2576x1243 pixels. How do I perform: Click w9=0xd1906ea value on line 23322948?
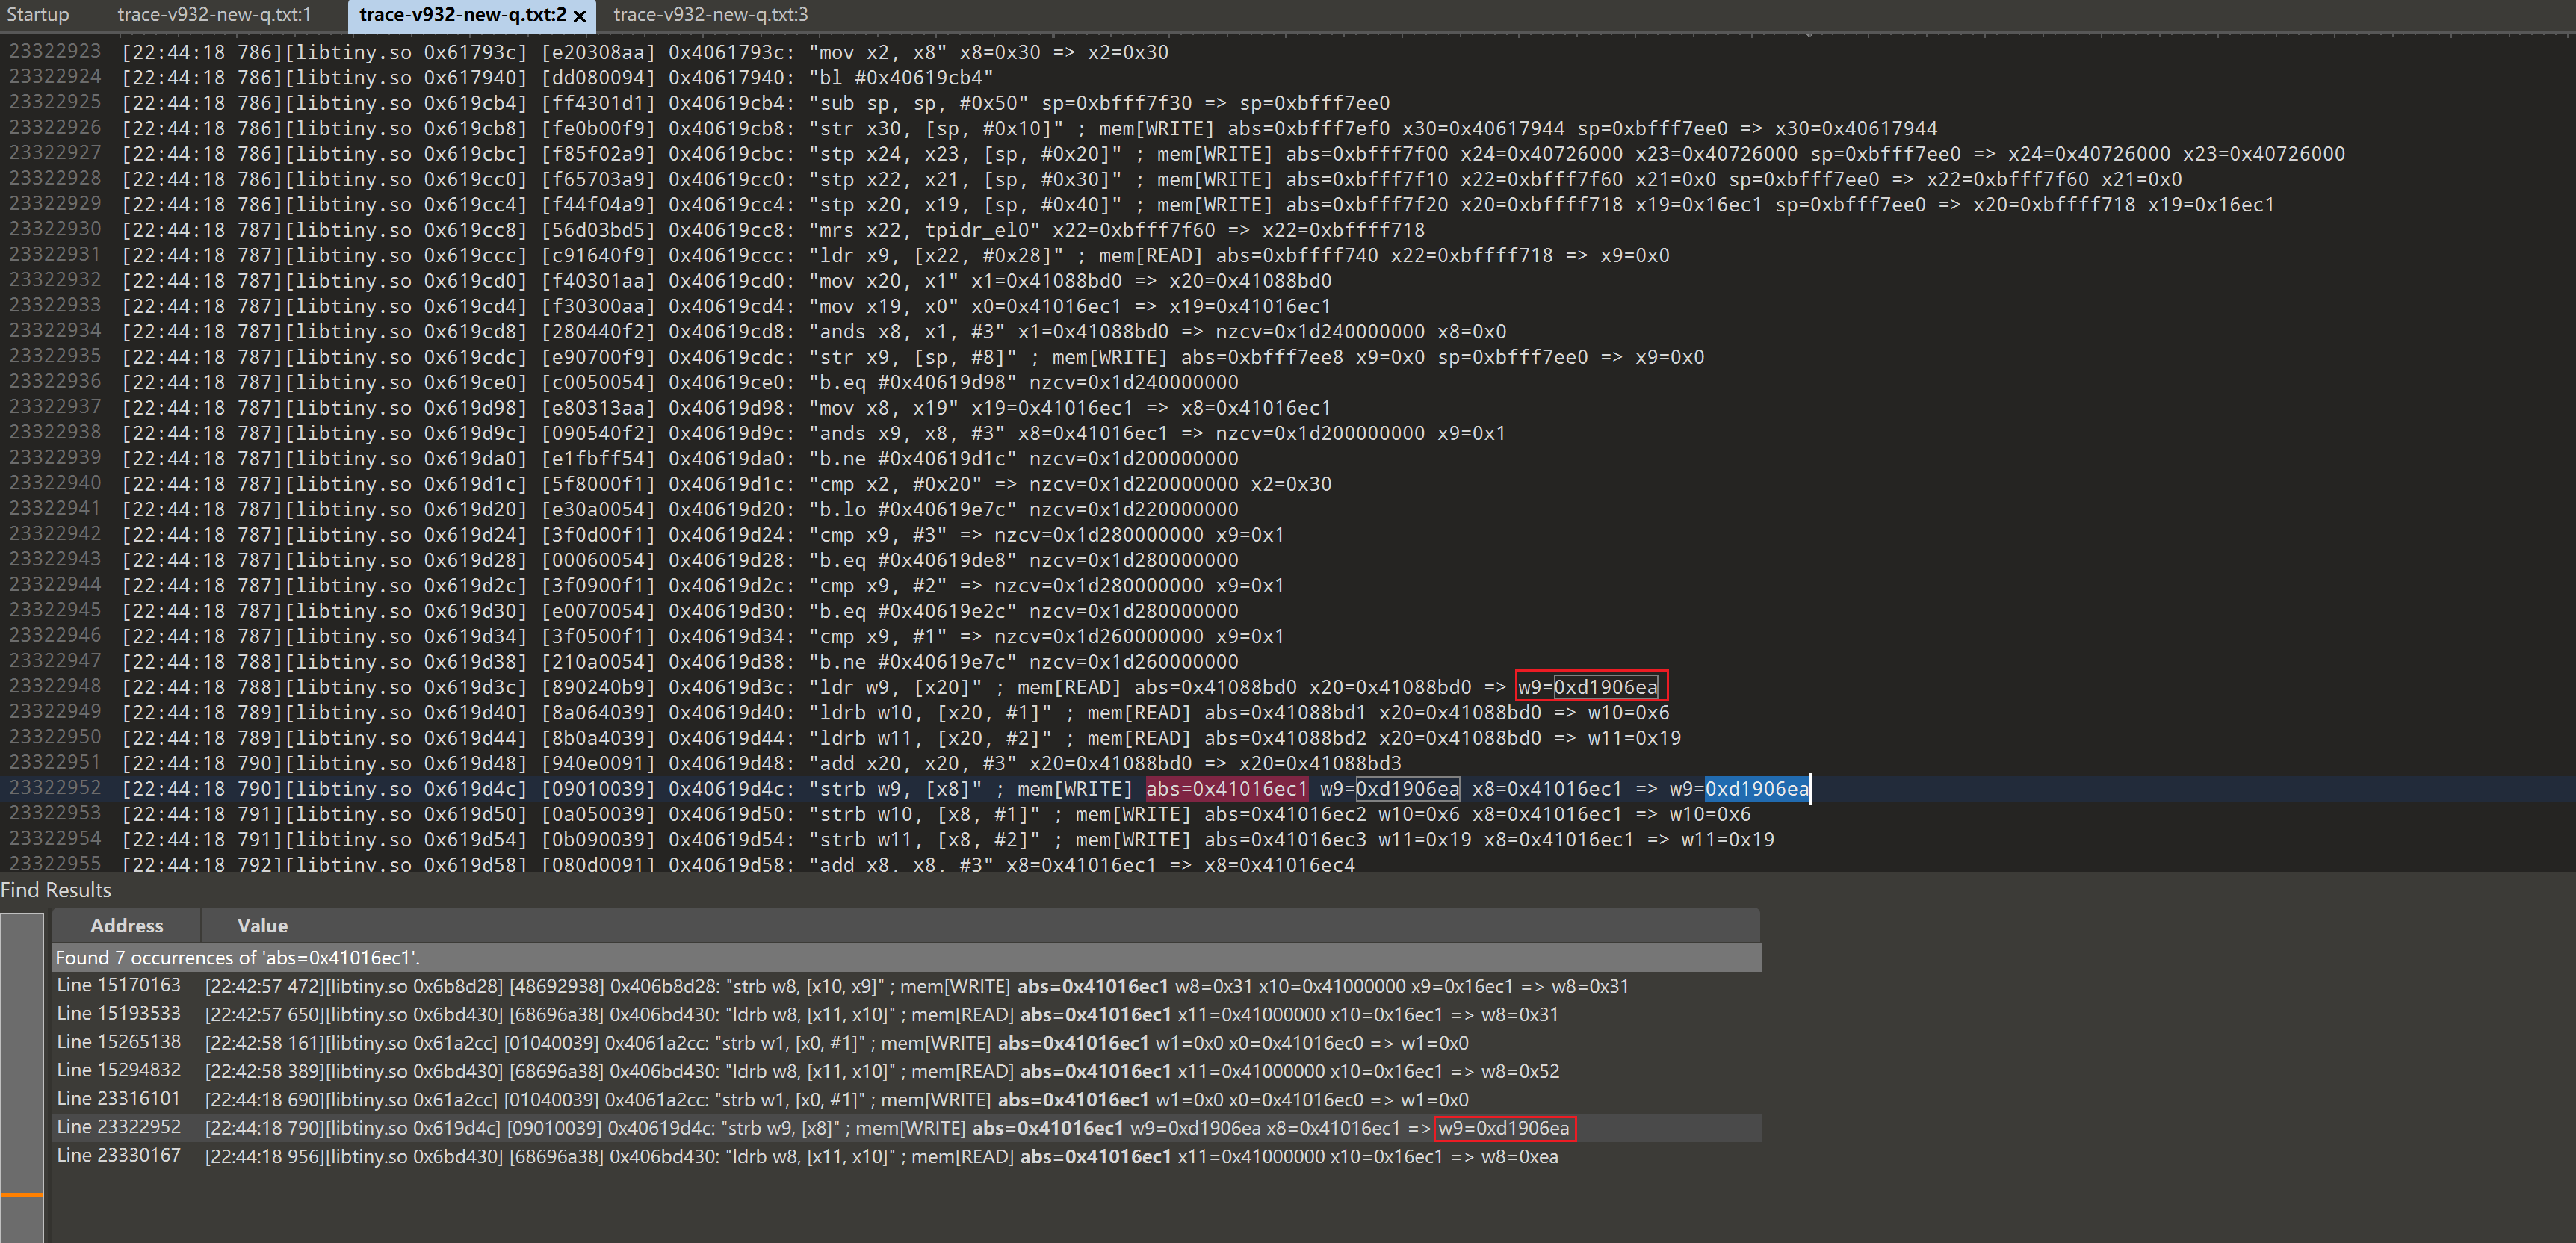(x=1588, y=686)
